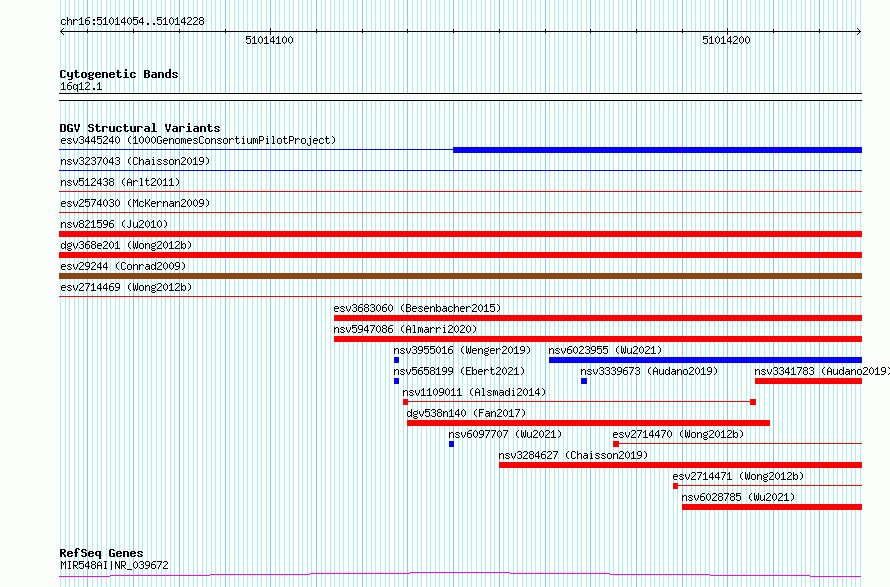Click nsv6023955 (Wu2021) label
The image size is (890, 587).
(605, 350)
